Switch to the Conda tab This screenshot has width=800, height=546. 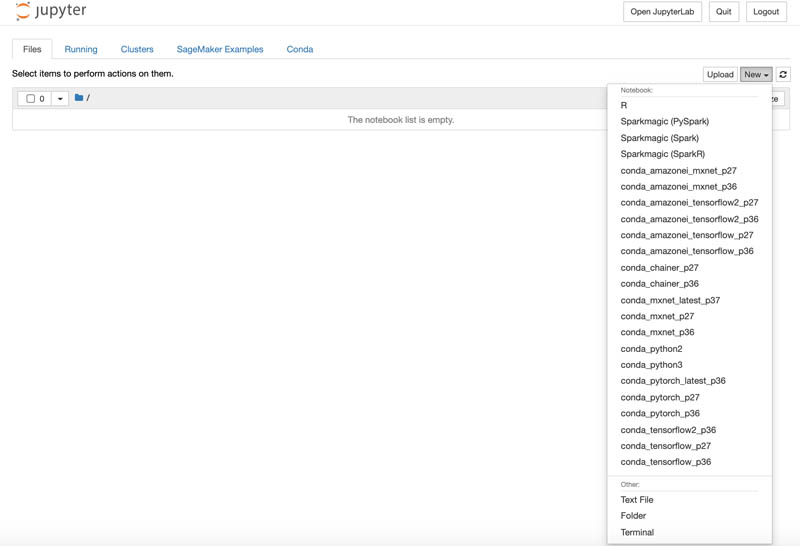[299, 49]
